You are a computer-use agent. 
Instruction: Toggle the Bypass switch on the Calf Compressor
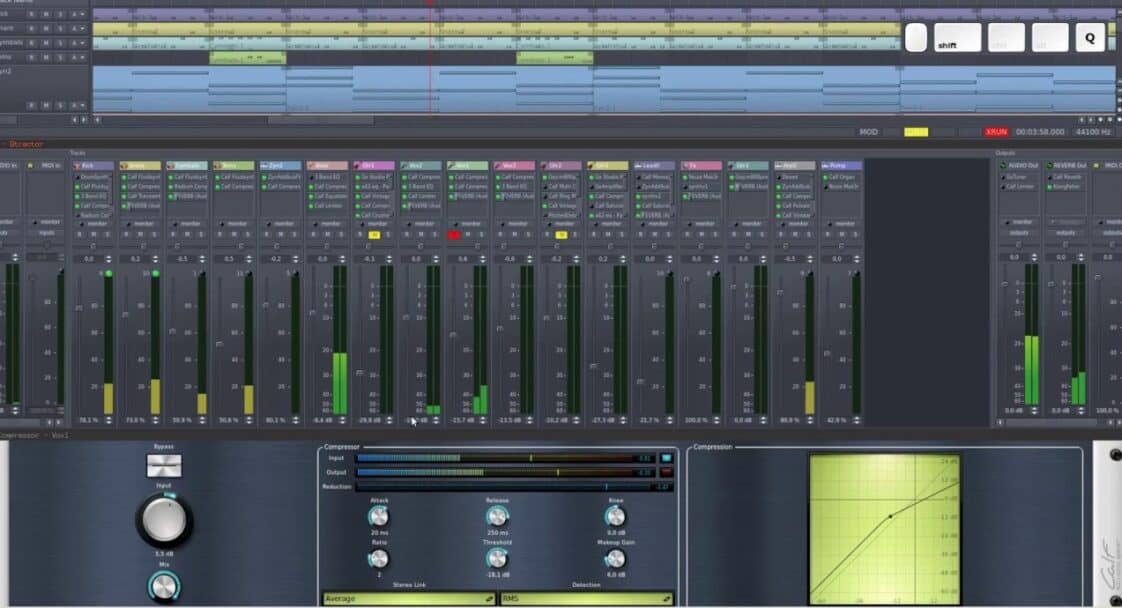(x=164, y=464)
